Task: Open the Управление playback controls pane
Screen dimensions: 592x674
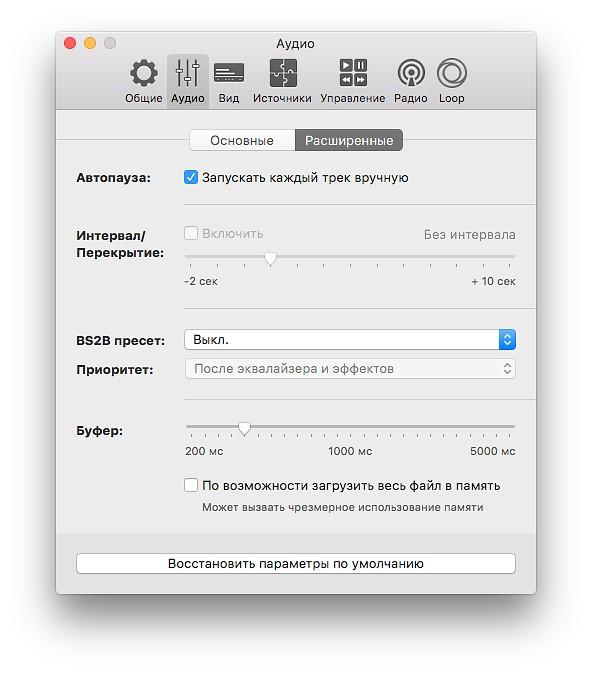Action: (353, 81)
